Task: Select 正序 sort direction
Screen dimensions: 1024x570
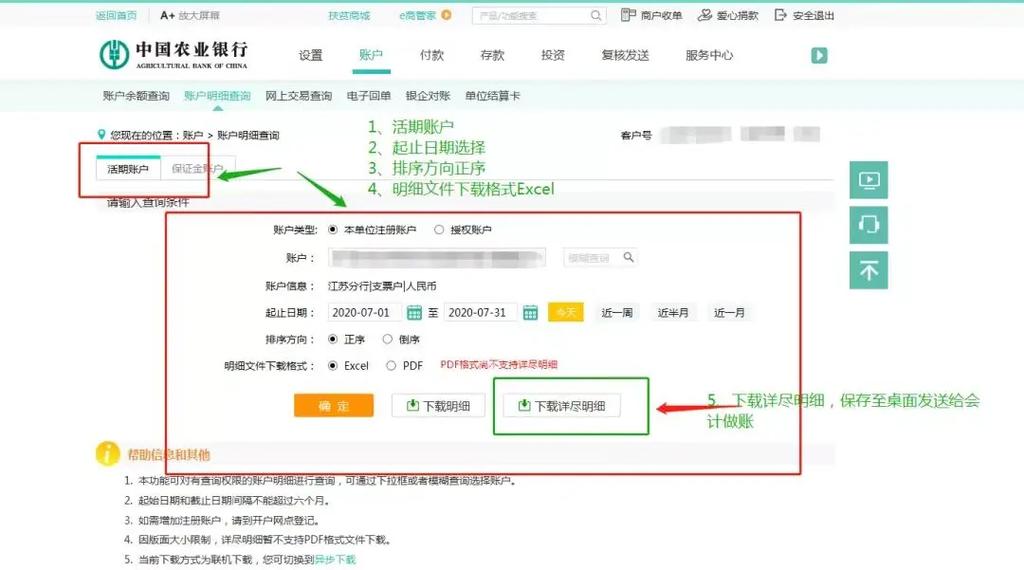Action: point(333,340)
